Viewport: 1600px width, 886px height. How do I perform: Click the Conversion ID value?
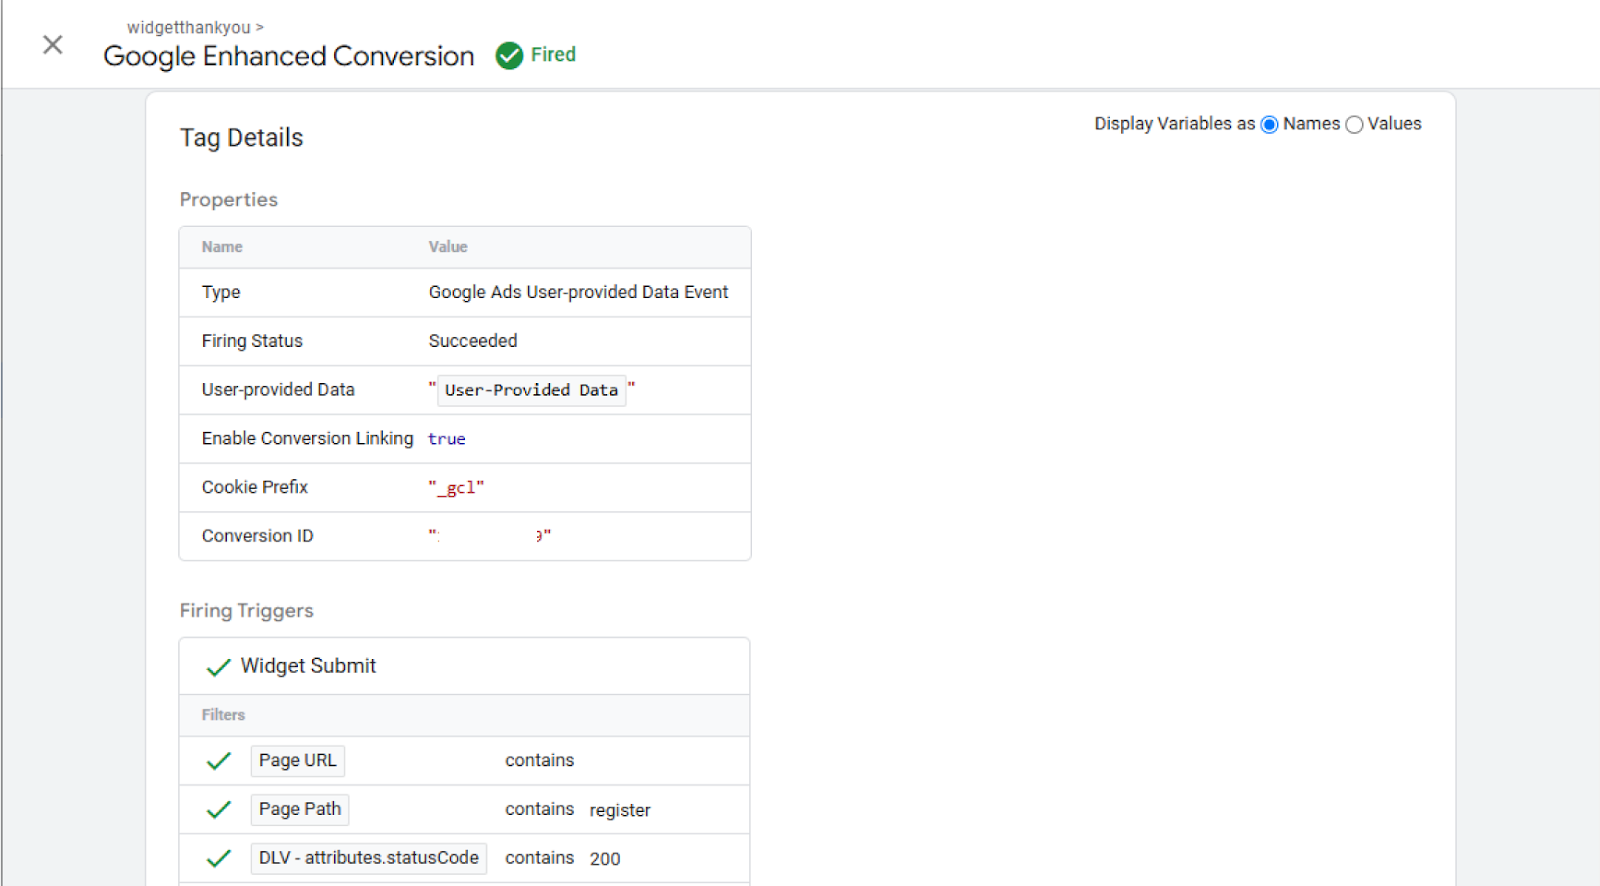(x=489, y=536)
